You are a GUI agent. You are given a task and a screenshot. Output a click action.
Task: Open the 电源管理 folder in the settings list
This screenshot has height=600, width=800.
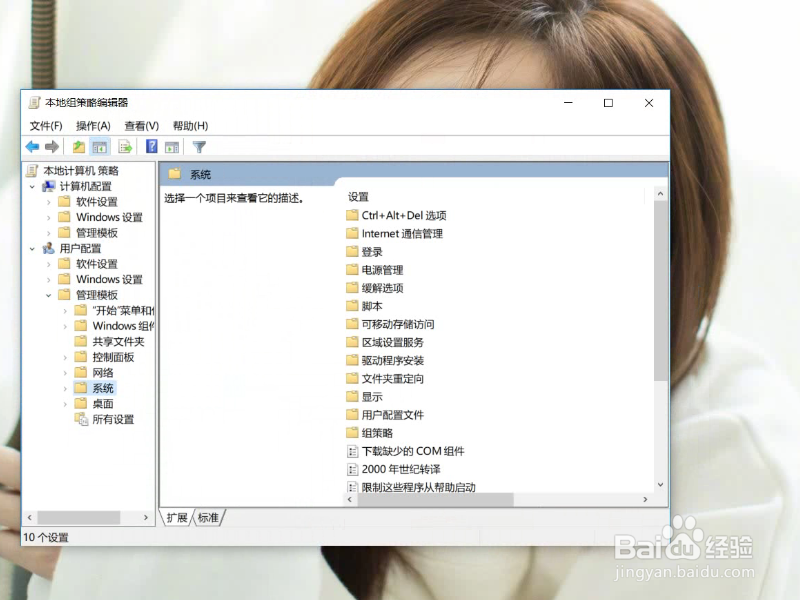pos(386,269)
